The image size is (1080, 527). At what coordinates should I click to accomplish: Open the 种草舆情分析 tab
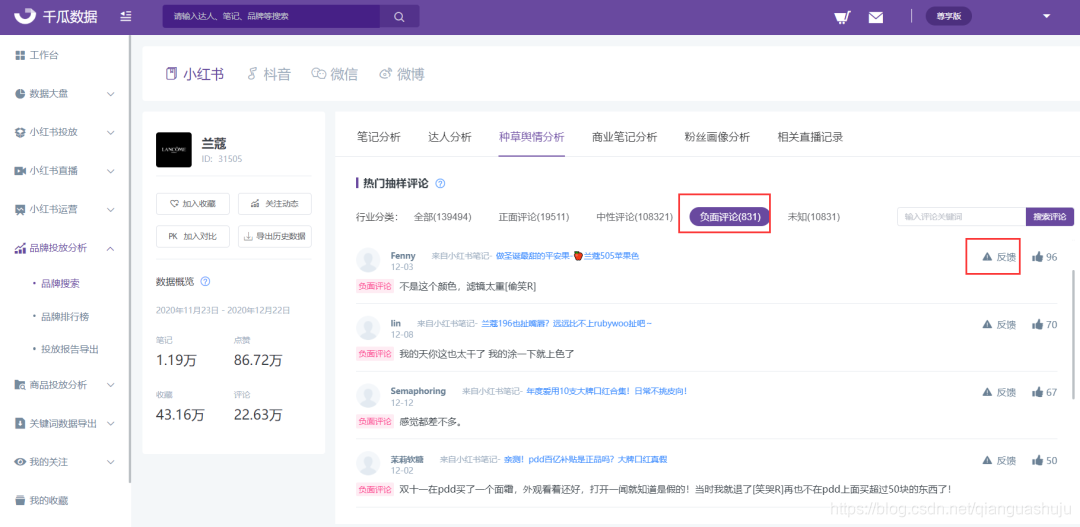(x=532, y=136)
